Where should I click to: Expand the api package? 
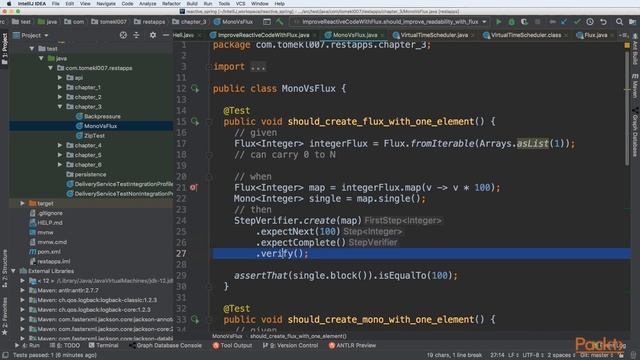coord(60,78)
